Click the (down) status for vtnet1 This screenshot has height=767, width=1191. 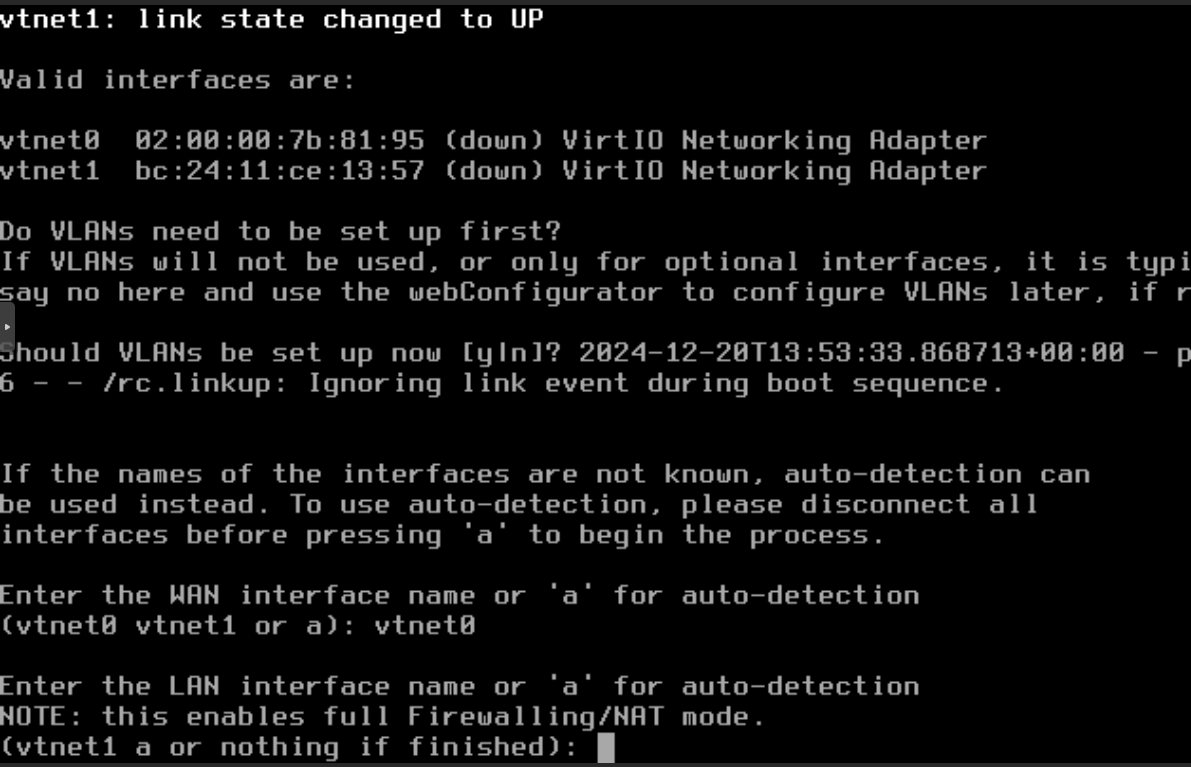[493, 171]
